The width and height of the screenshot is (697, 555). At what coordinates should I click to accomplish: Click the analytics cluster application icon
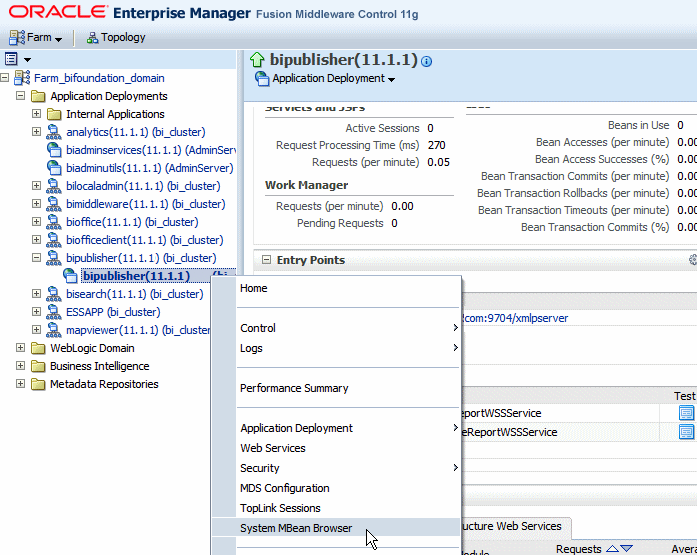(54, 132)
